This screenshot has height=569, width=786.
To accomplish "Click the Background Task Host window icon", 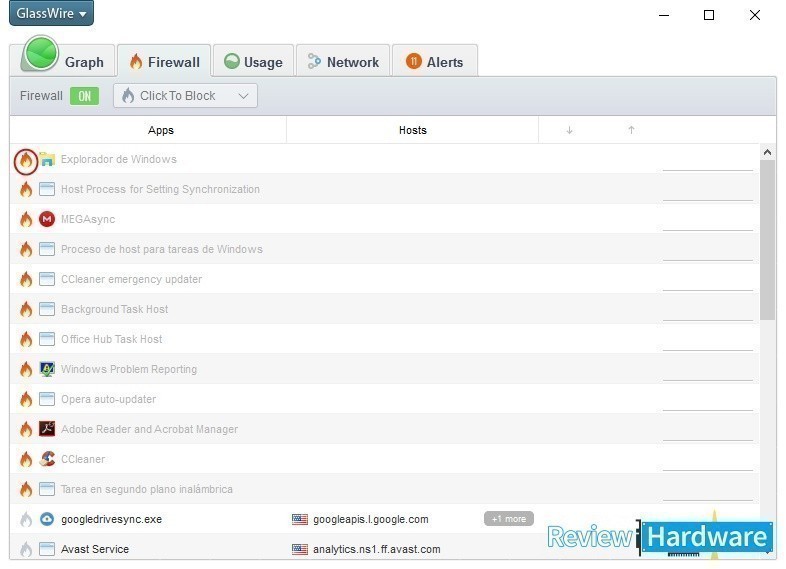I will (47, 309).
